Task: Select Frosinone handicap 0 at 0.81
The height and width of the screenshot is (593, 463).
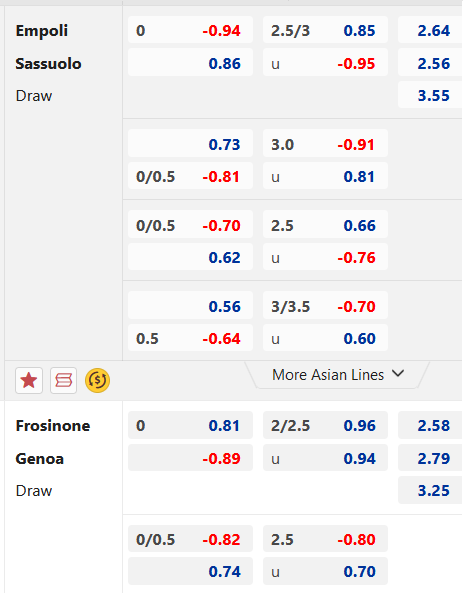Action: click(x=190, y=425)
